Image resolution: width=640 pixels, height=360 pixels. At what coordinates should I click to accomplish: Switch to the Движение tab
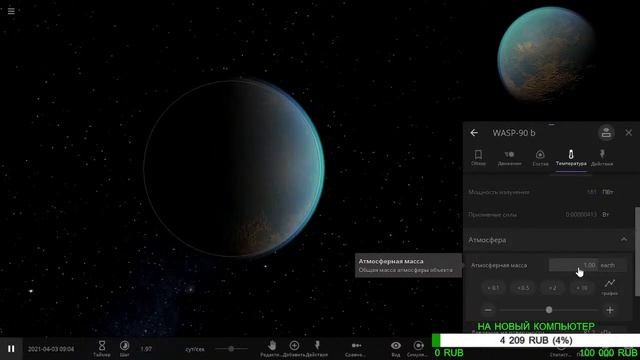coord(509,158)
